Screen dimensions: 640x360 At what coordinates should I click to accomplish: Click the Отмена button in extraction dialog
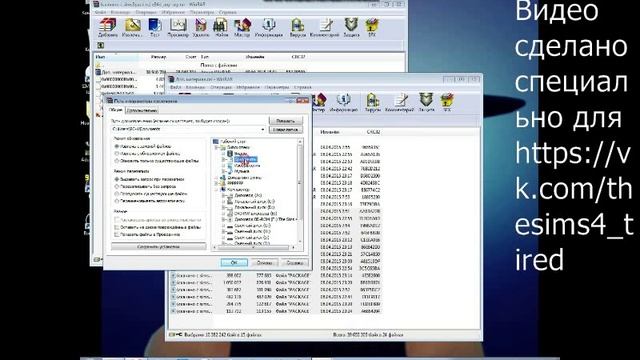(264, 262)
